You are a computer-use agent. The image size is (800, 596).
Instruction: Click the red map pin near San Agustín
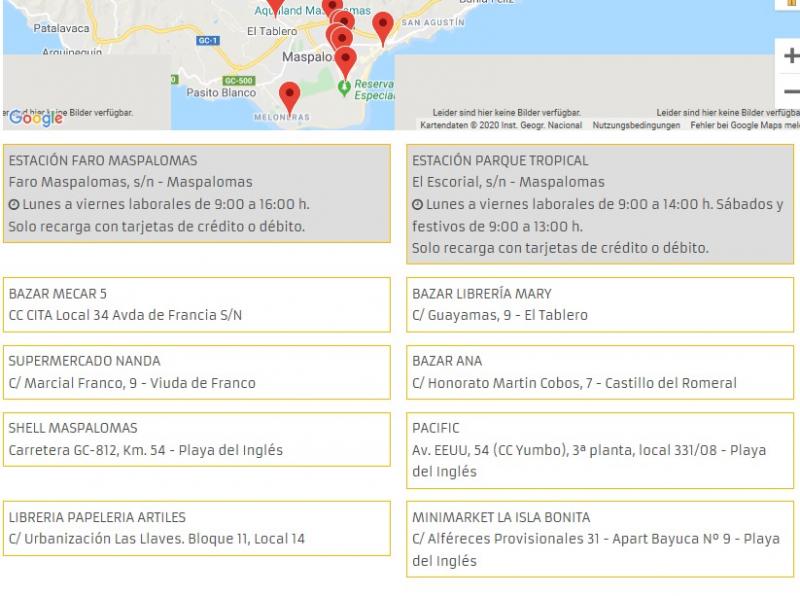(x=382, y=28)
